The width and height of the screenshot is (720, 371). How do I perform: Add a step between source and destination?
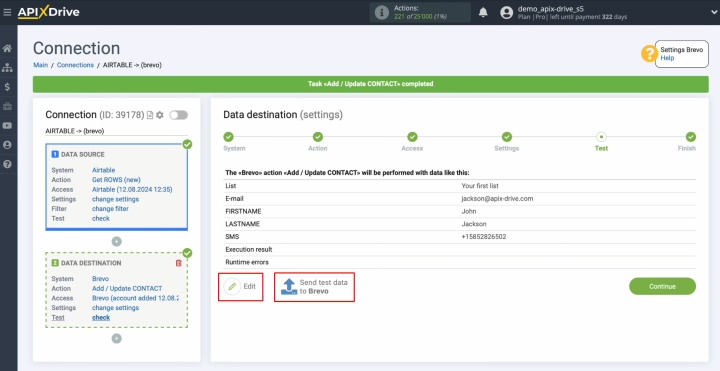click(117, 242)
